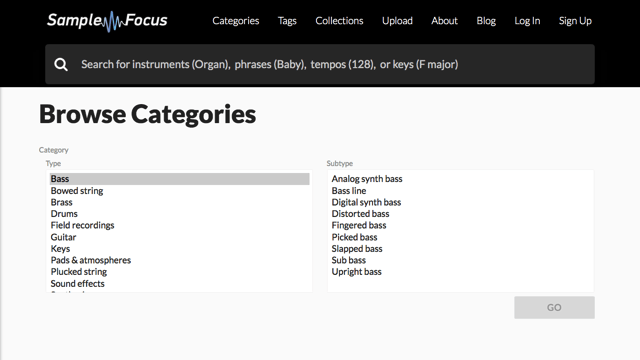This screenshot has height=360, width=640.
Task: Open the Upload link
Action: pyautogui.click(x=397, y=21)
